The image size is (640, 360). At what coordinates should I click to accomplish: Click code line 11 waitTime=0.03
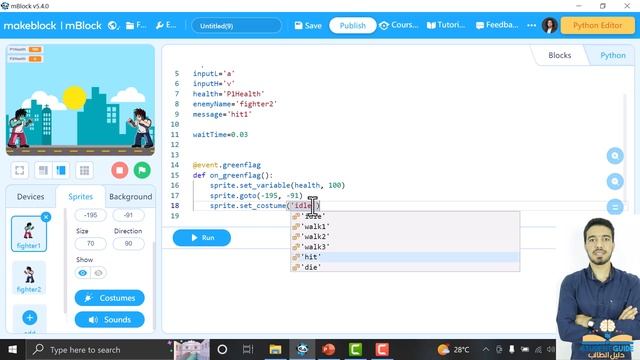[x=220, y=135]
